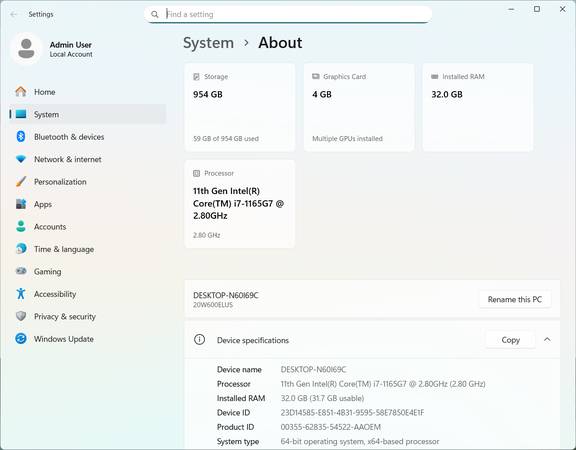The width and height of the screenshot is (576, 450).
Task: Click model number 20W600ELUS
Action: (213, 305)
